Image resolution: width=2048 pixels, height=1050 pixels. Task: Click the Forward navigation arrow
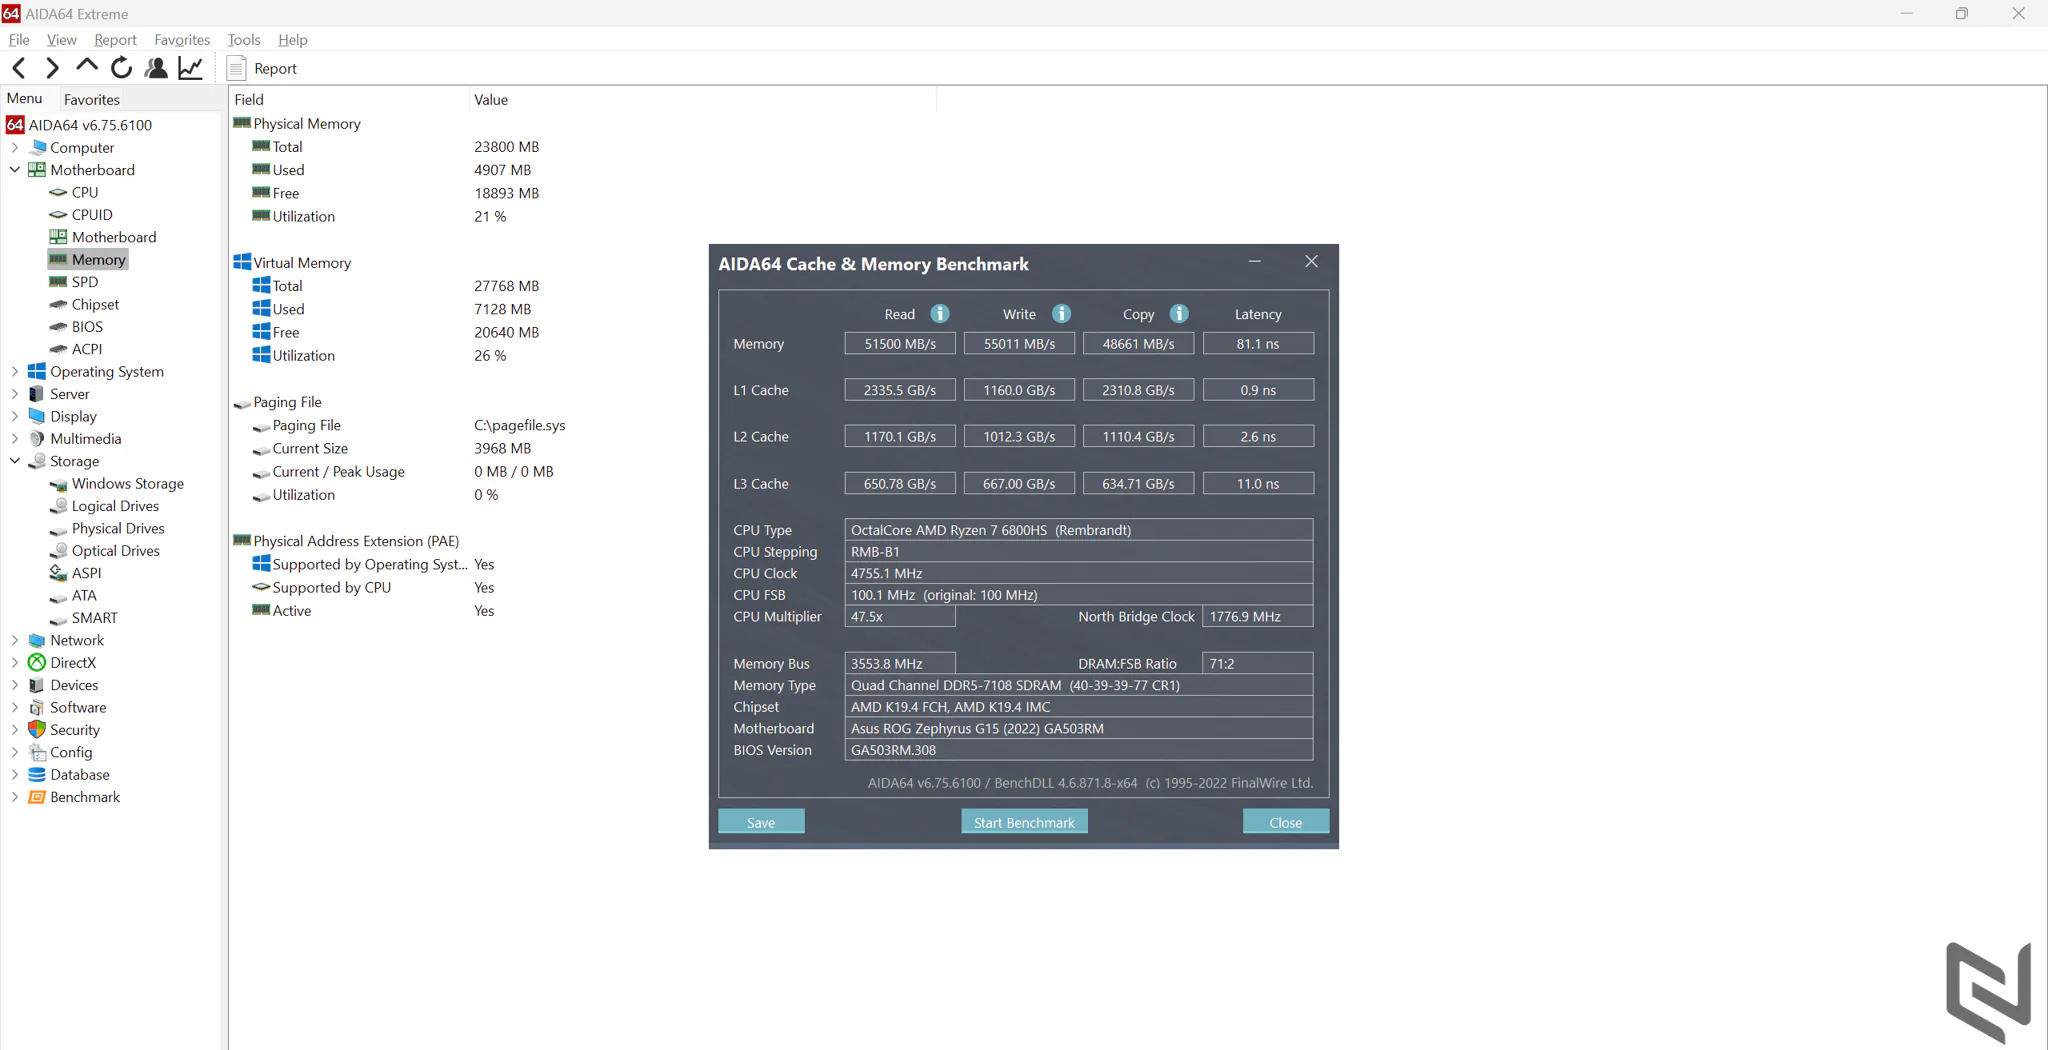[52, 68]
